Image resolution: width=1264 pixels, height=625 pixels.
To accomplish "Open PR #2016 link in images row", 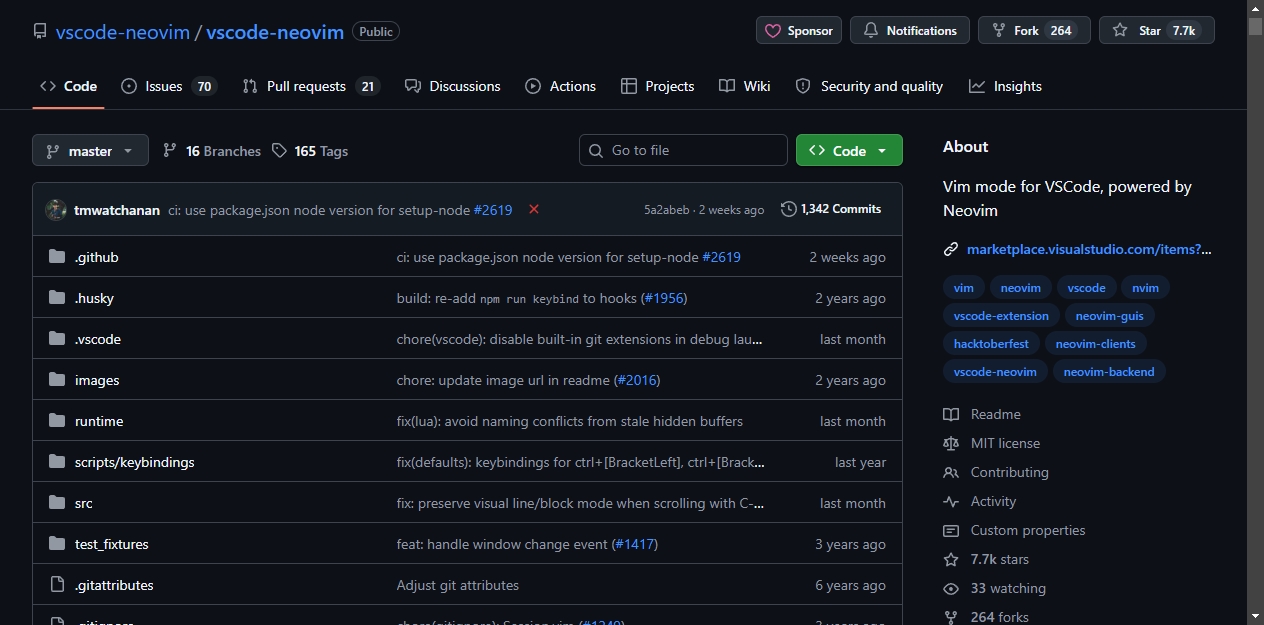I will coord(637,380).
